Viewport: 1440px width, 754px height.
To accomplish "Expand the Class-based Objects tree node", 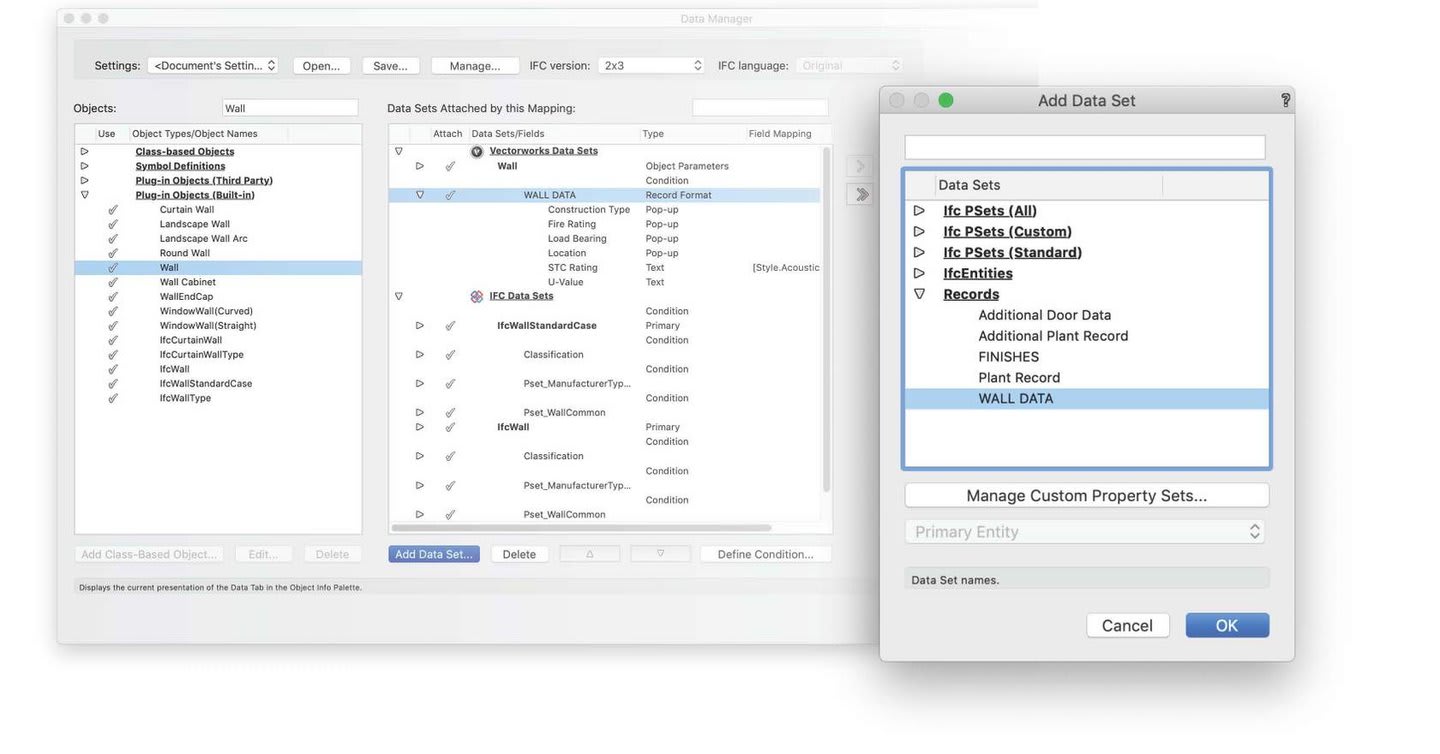I will 85,152.
